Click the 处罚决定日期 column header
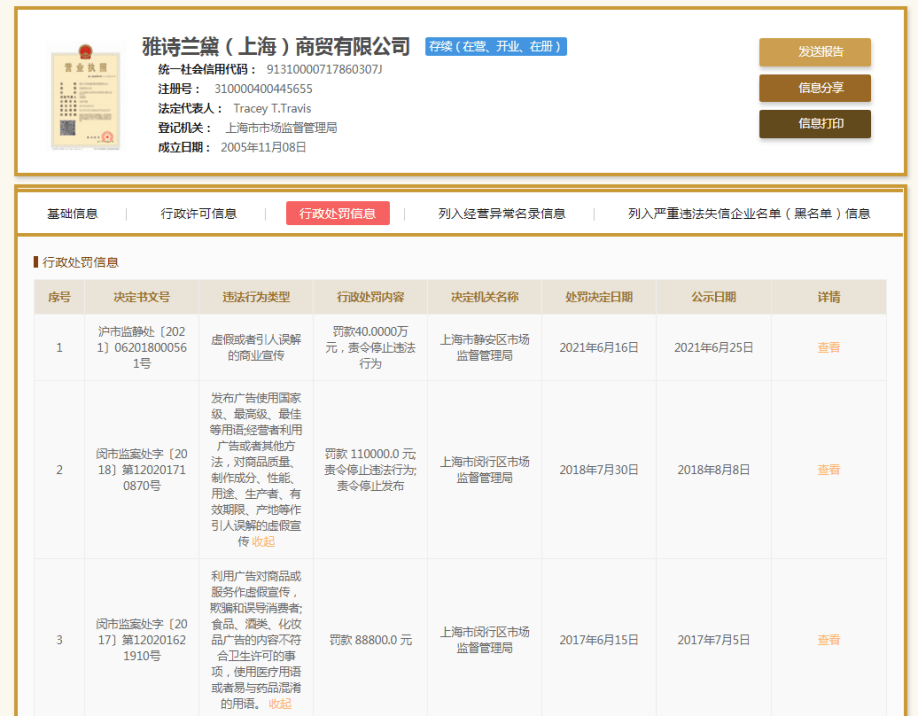919x717 pixels. (x=598, y=297)
